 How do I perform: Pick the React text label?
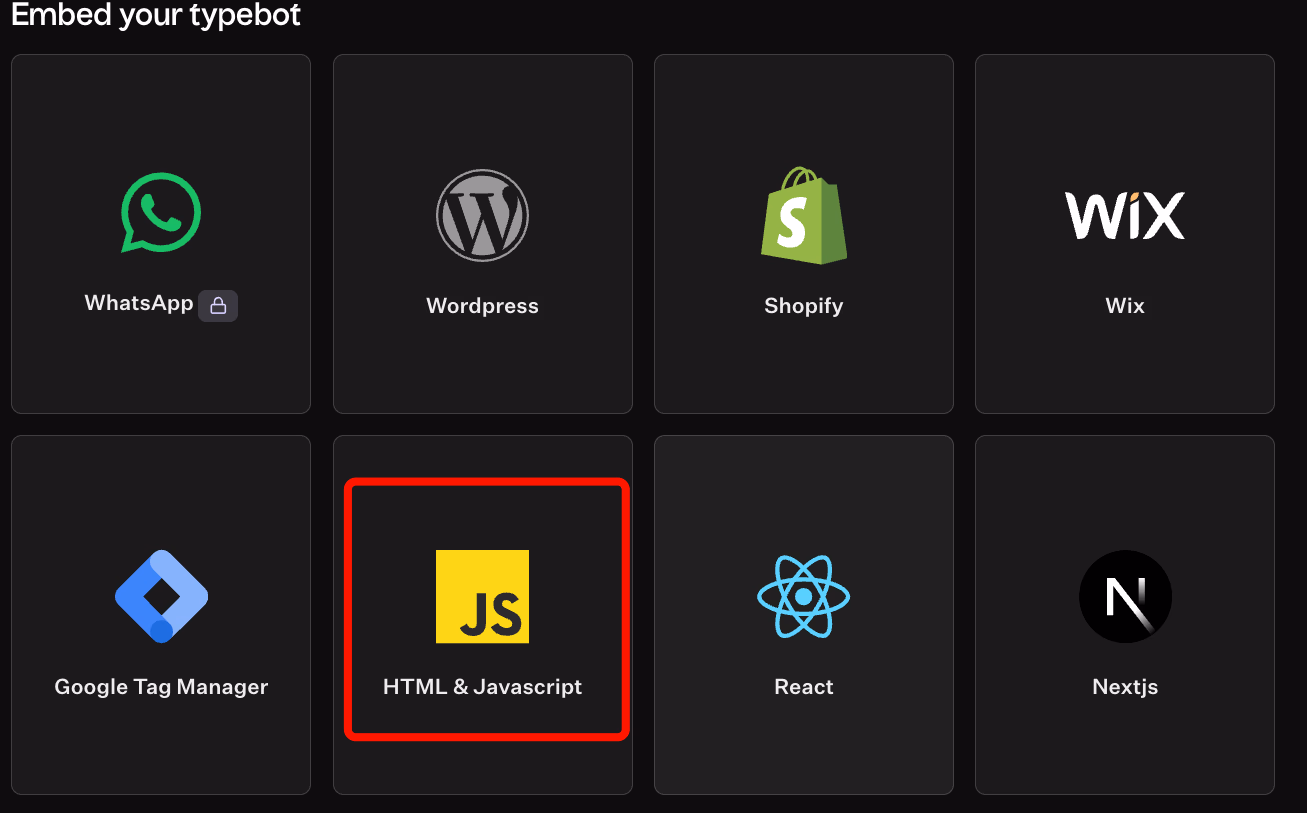[803, 687]
